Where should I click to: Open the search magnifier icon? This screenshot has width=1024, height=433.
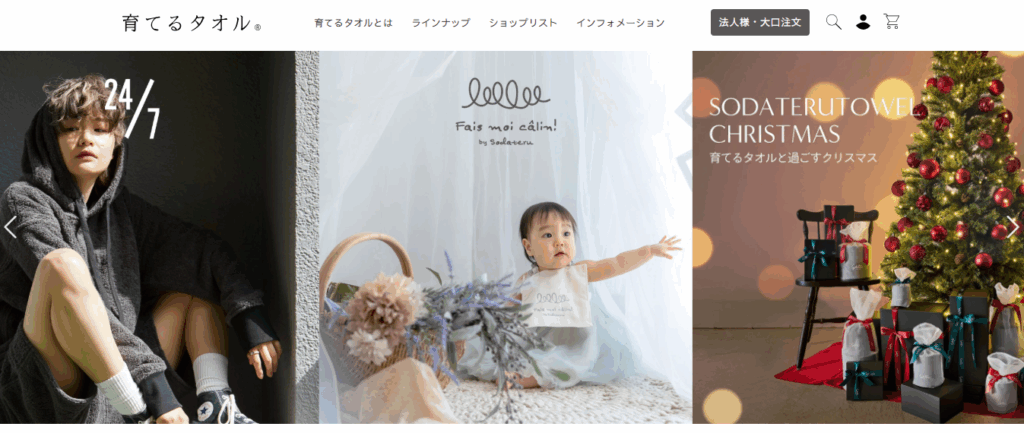(833, 22)
